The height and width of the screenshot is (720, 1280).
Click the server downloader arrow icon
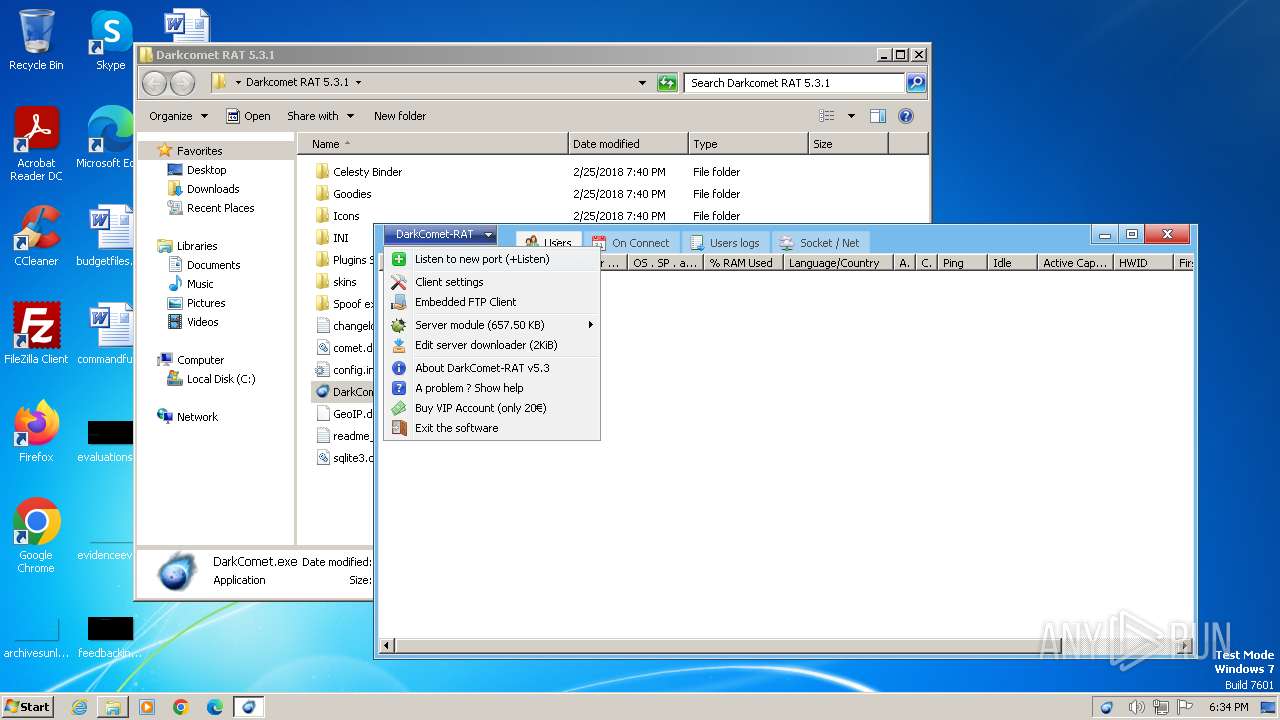click(399, 345)
